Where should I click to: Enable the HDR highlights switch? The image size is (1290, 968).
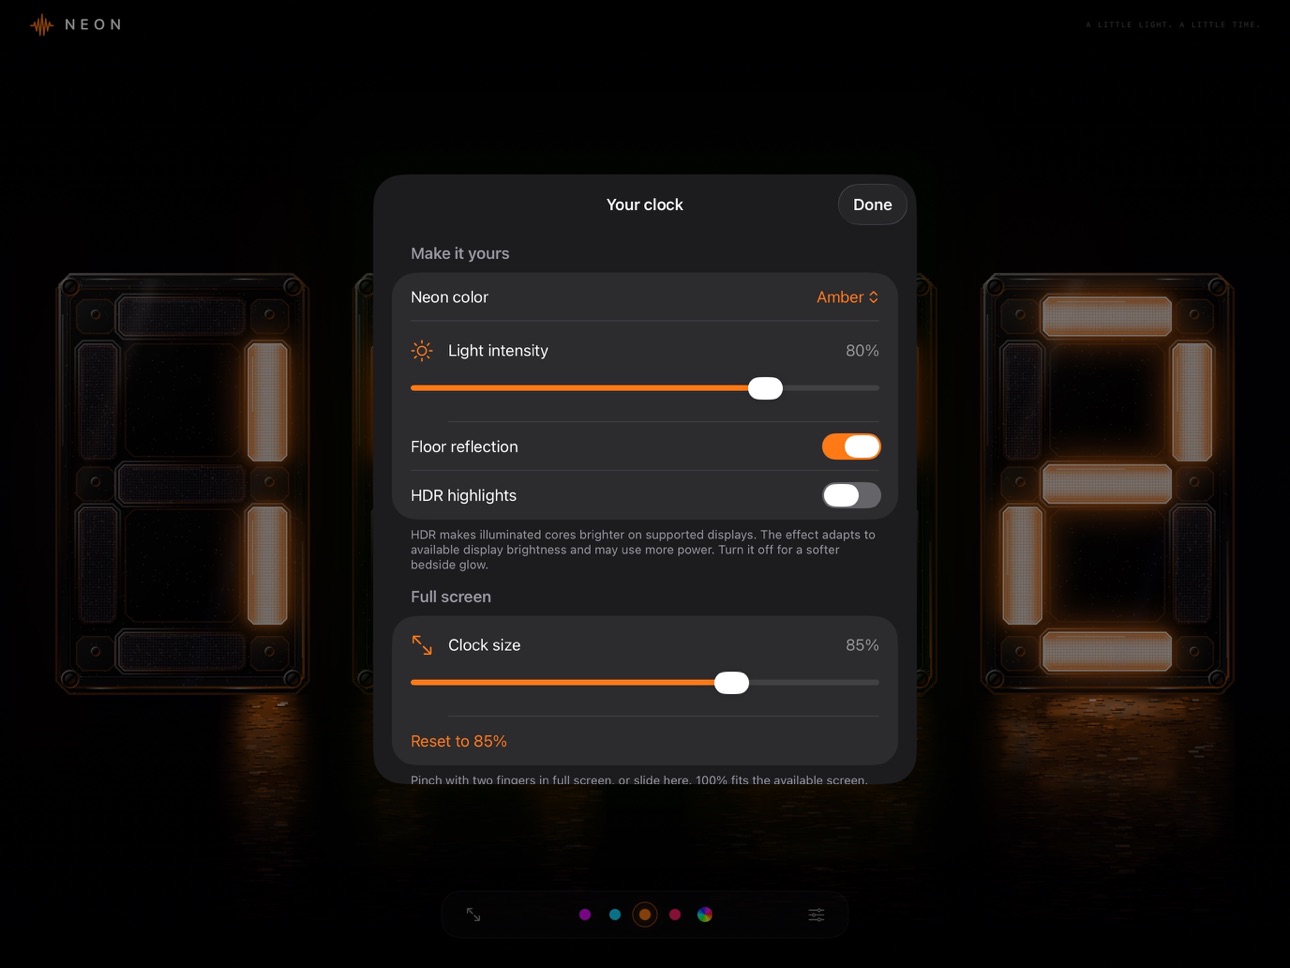pos(851,495)
